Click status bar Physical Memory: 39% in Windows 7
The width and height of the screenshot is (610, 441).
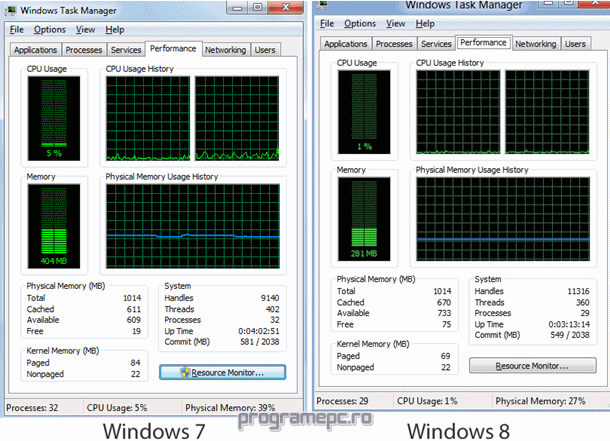pos(230,408)
